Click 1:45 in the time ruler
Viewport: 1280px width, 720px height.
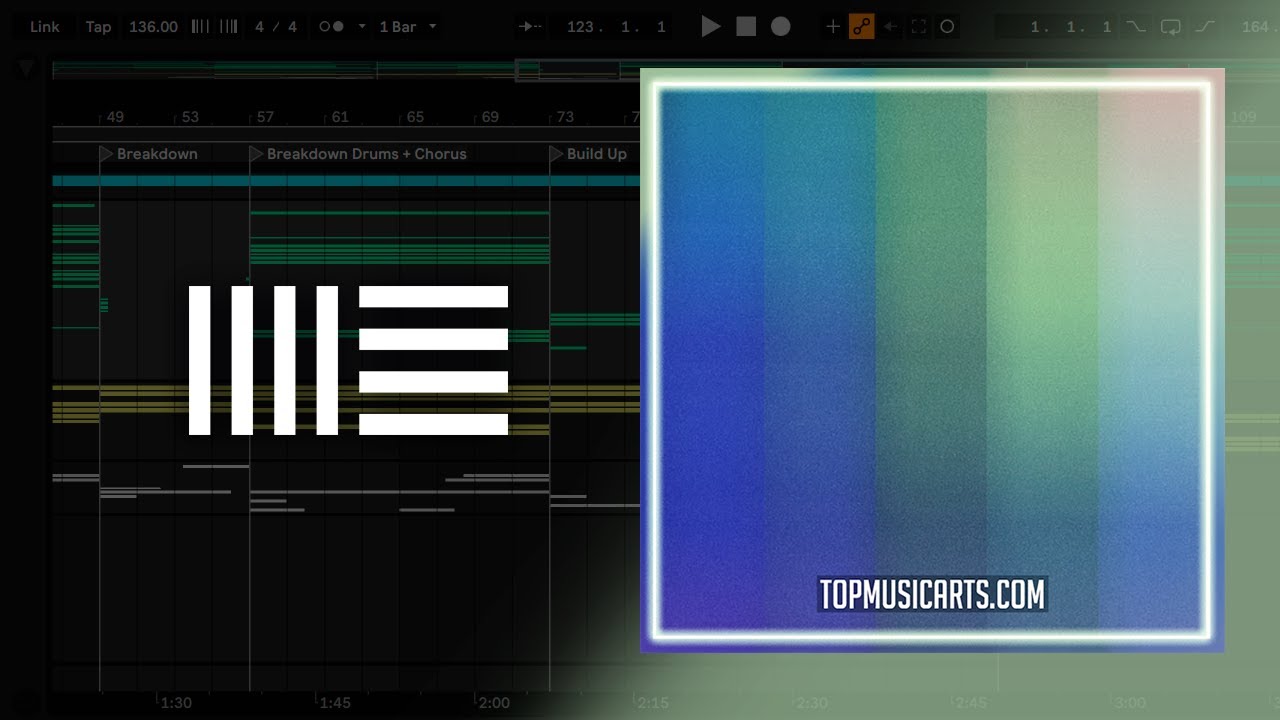[335, 703]
